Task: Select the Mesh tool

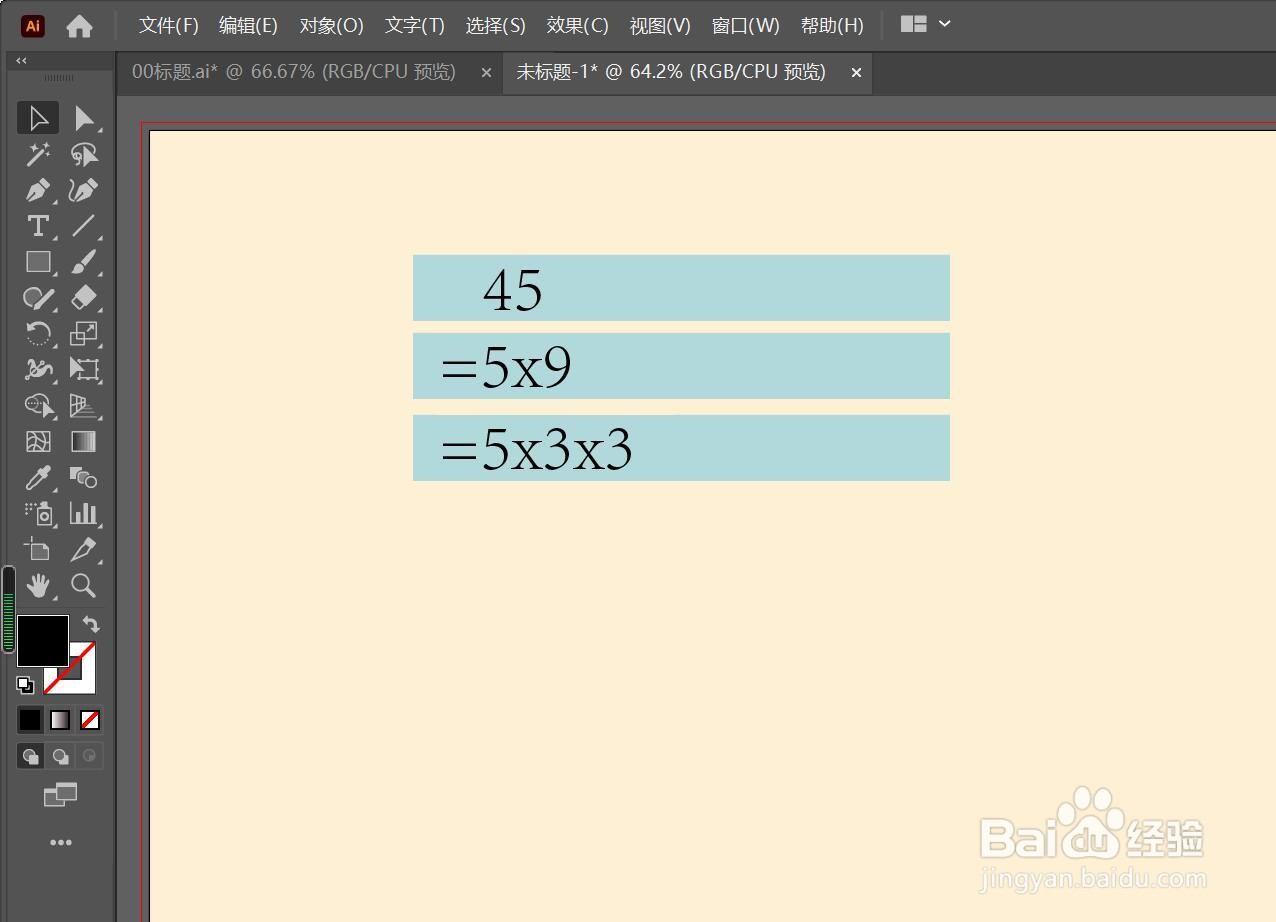Action: pos(38,442)
